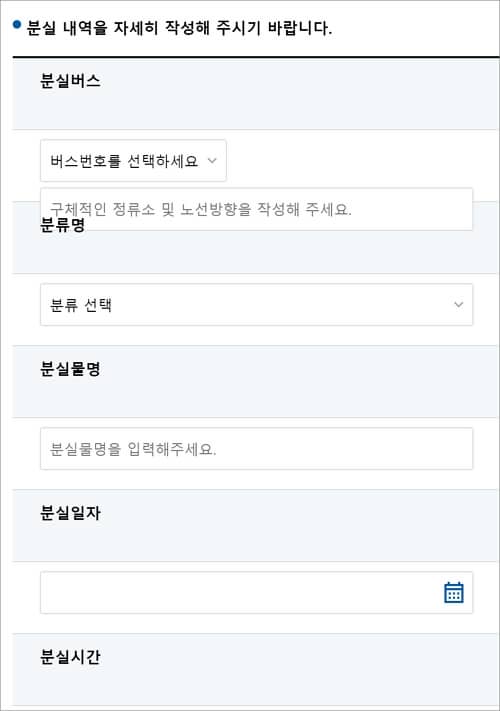Click the 분실 내역을 자세히 작성해 주시기 바랍니다 heading

coord(179,28)
